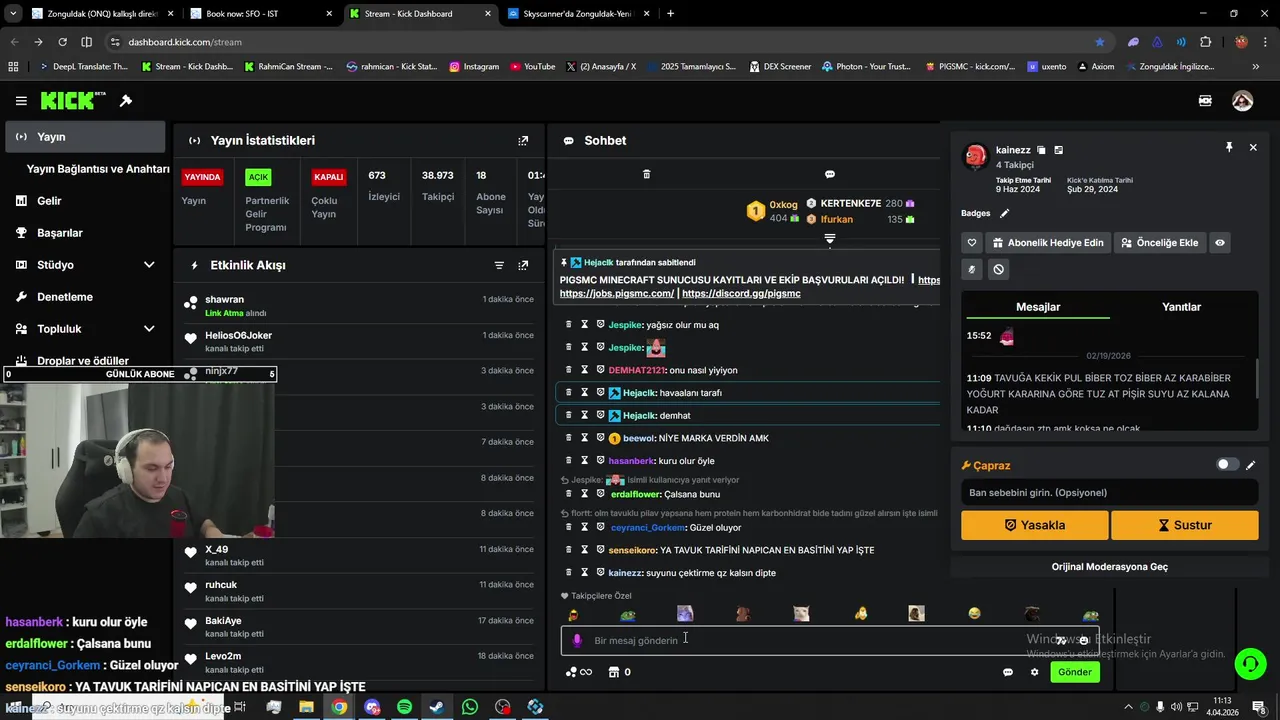Click Orijinal Moderasyona Geç
The height and width of the screenshot is (720, 1280).
point(1110,567)
